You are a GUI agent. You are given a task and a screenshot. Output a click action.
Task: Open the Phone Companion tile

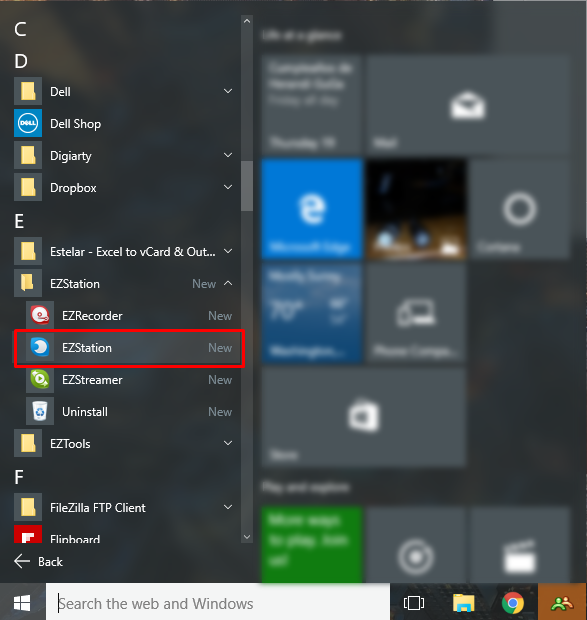tap(416, 313)
